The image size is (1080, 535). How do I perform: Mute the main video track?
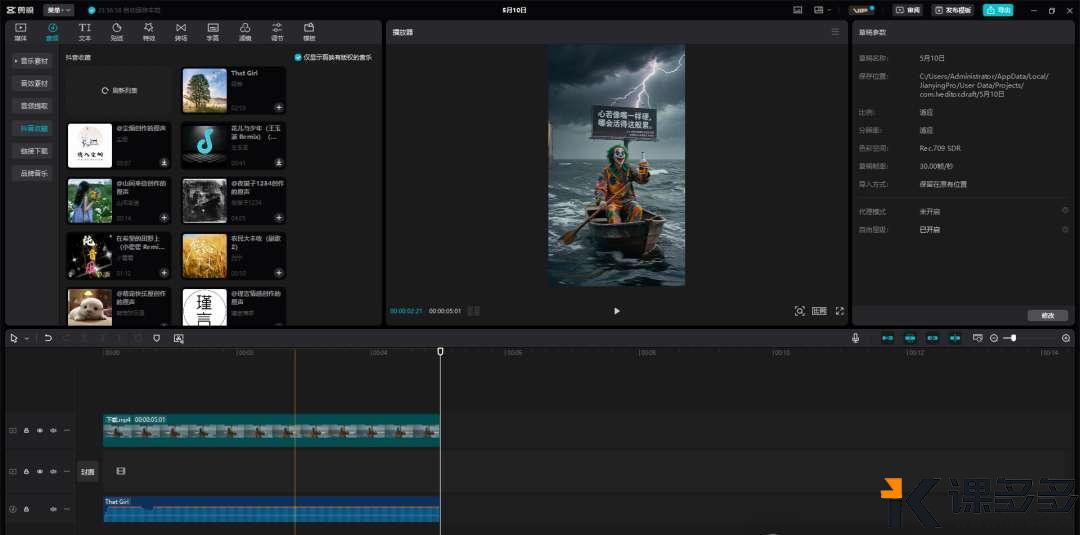pyautogui.click(x=53, y=430)
